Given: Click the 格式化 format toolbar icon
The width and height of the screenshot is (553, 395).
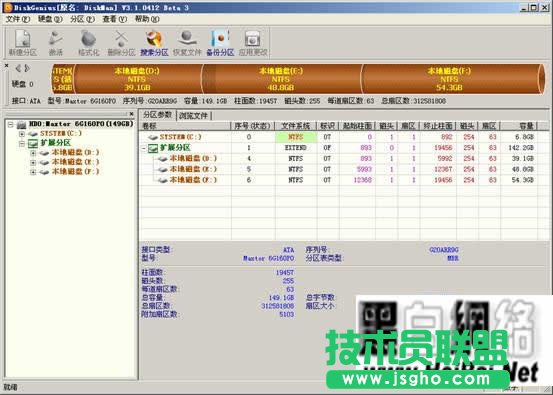Looking at the screenshot, I should pyautogui.click(x=89, y=43).
